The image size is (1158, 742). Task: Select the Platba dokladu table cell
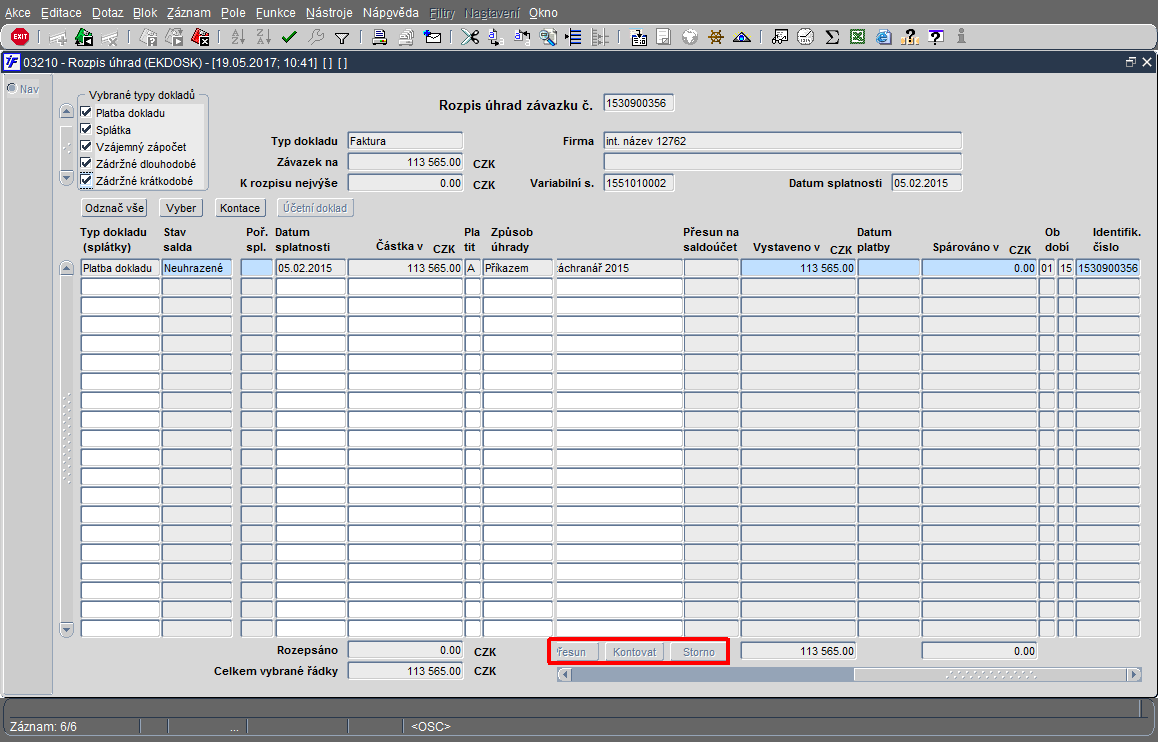click(120, 268)
